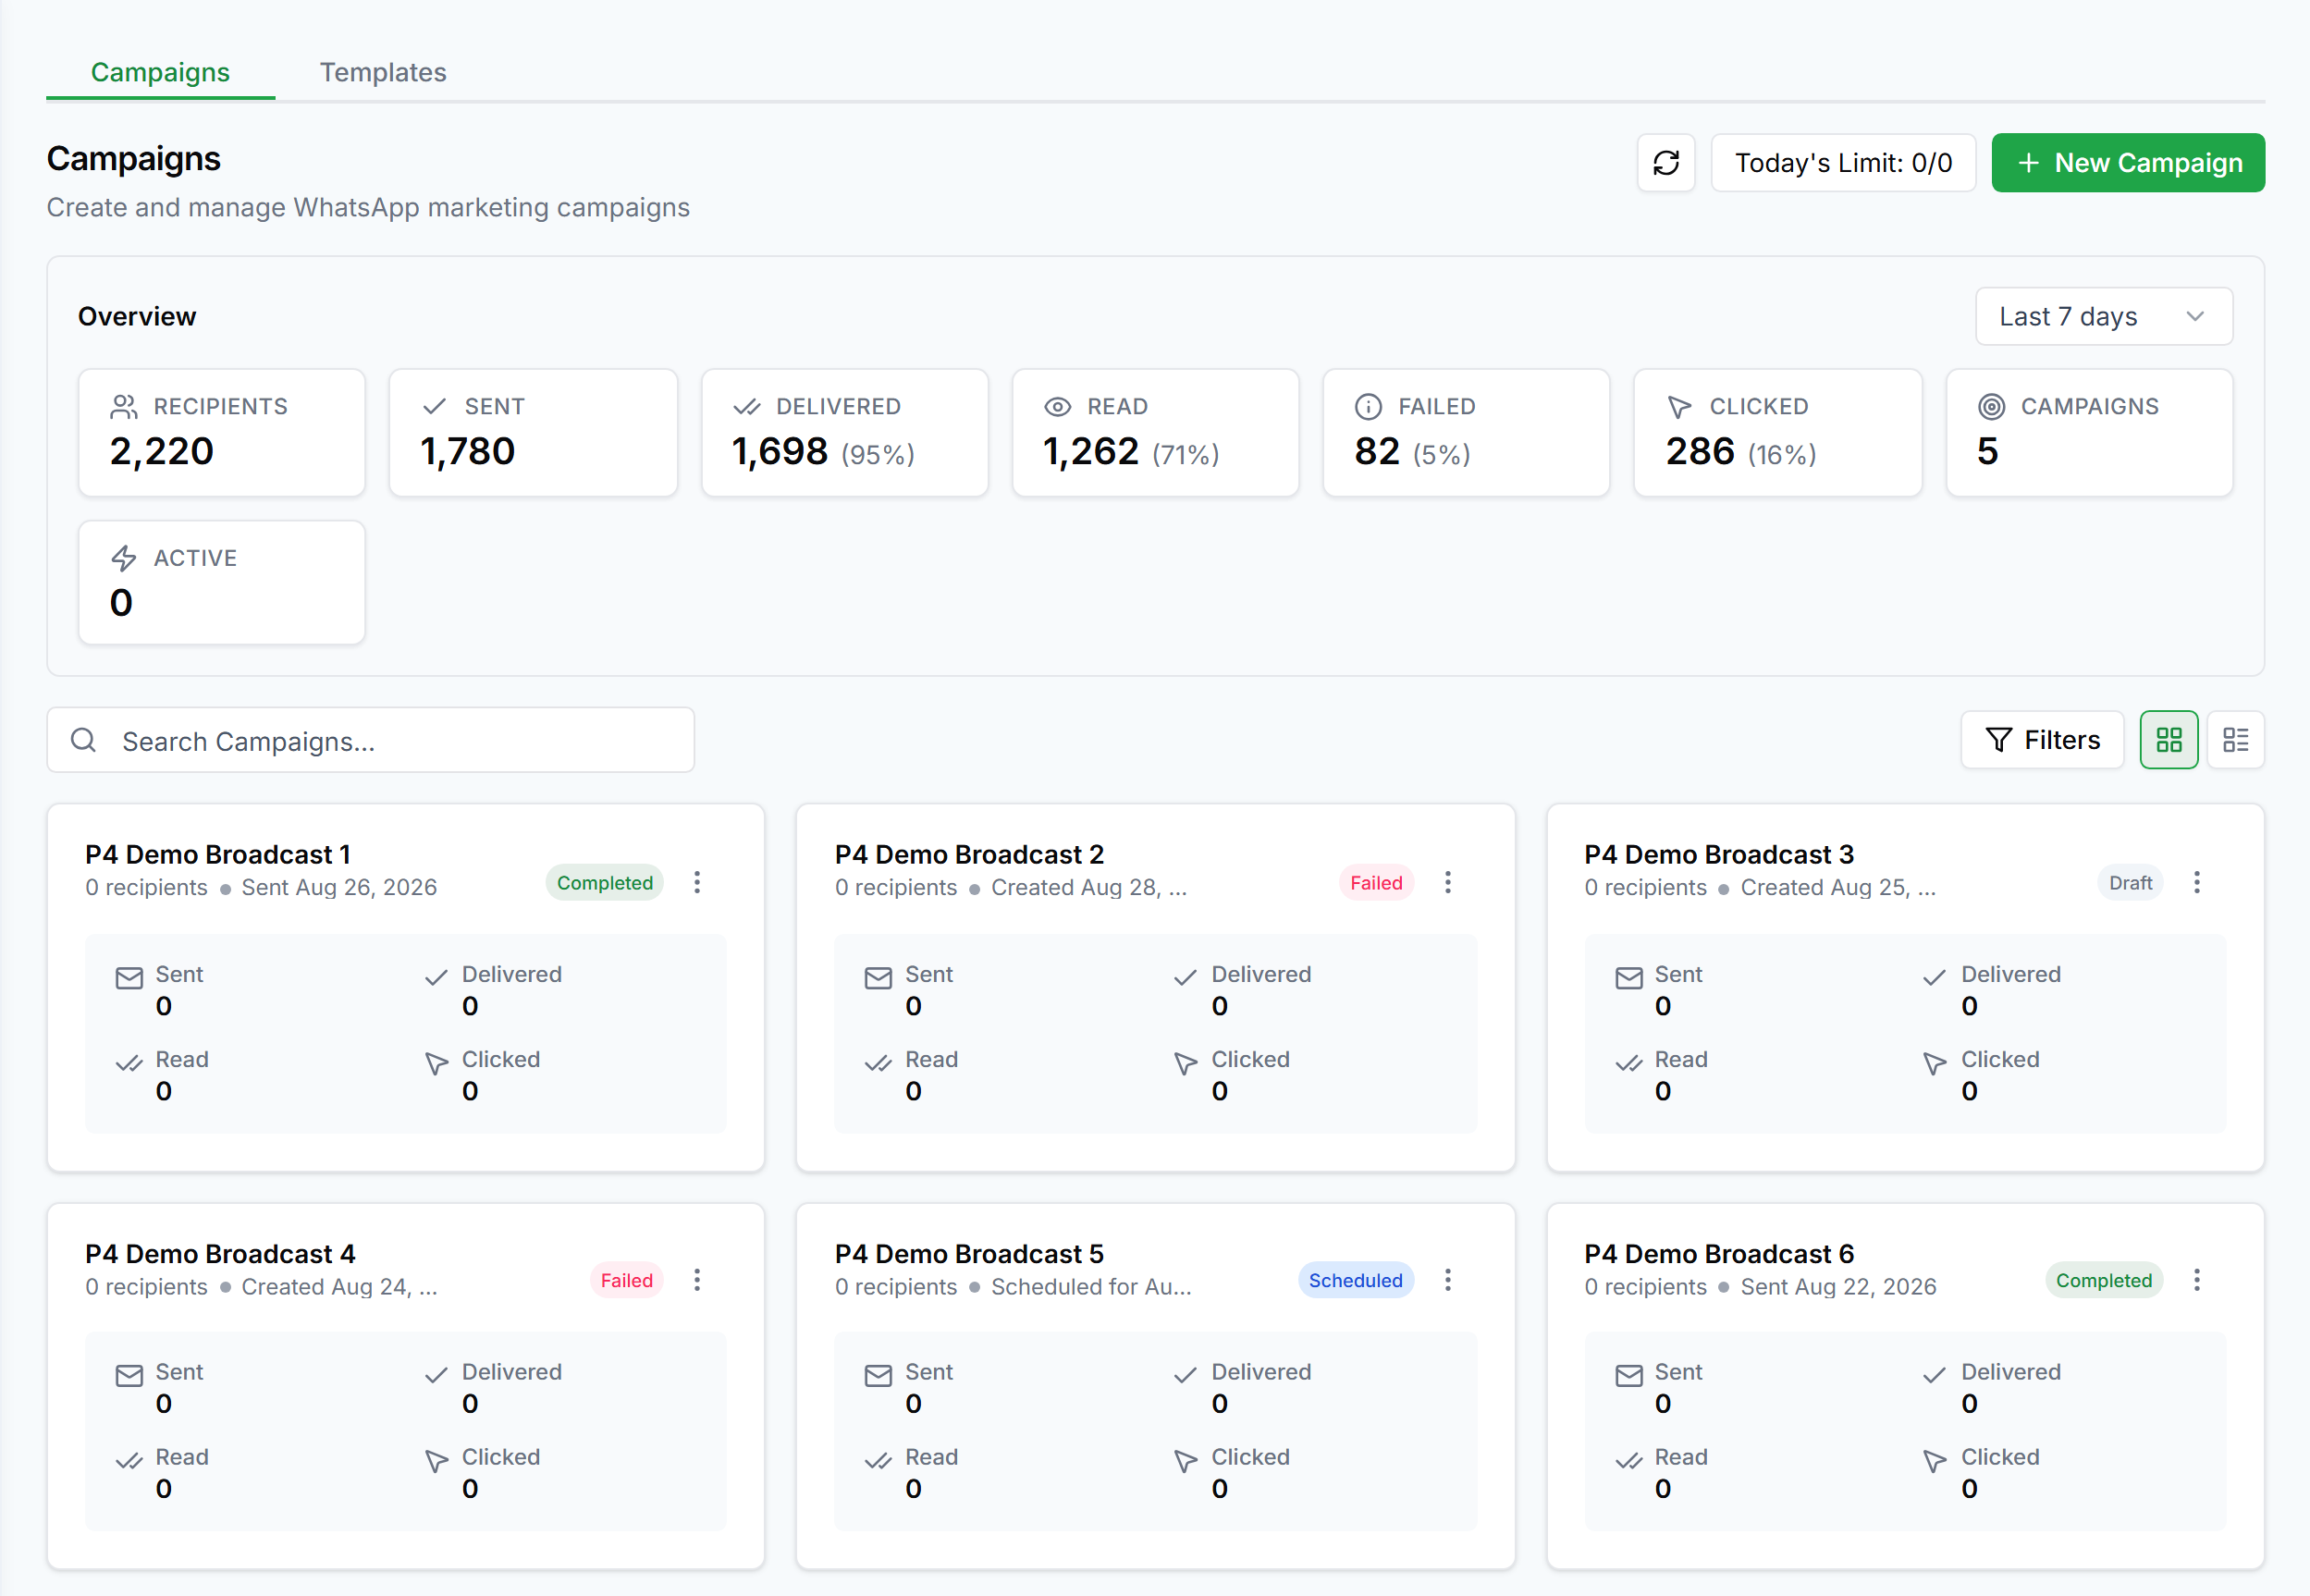Click the Delivered double-check icon in Overview

tap(747, 406)
